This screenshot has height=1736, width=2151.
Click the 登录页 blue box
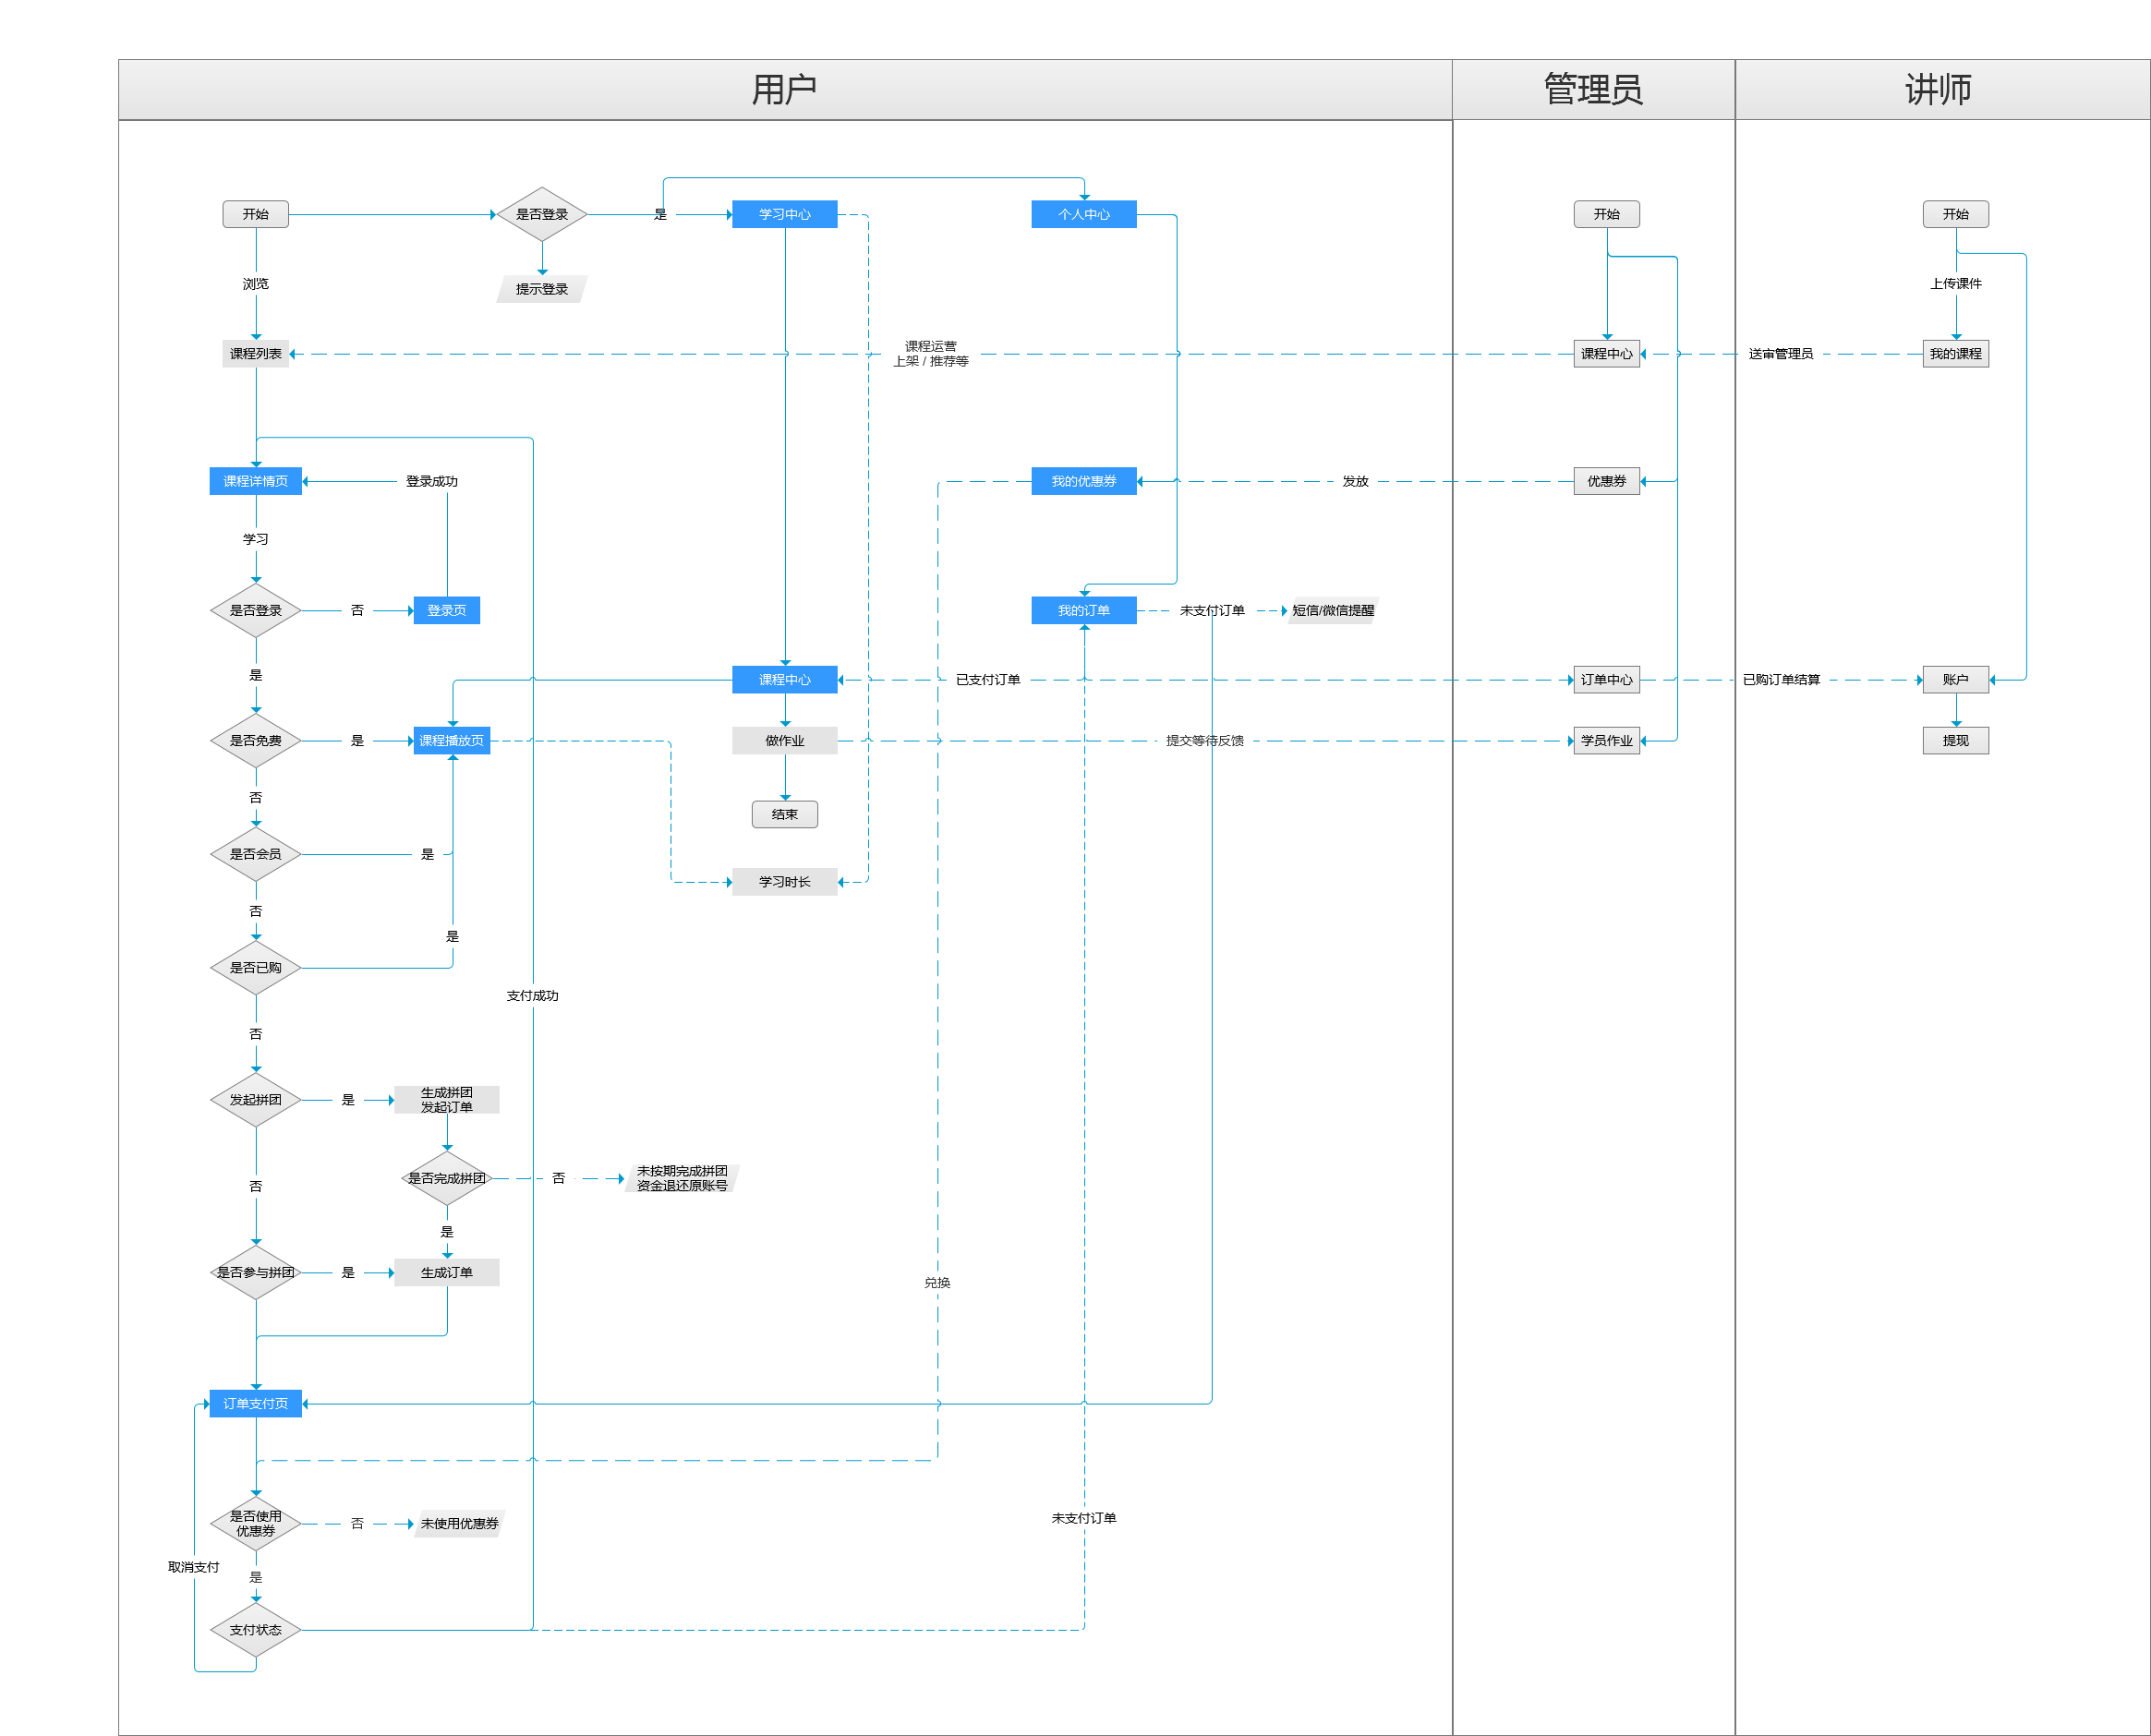pos(446,610)
